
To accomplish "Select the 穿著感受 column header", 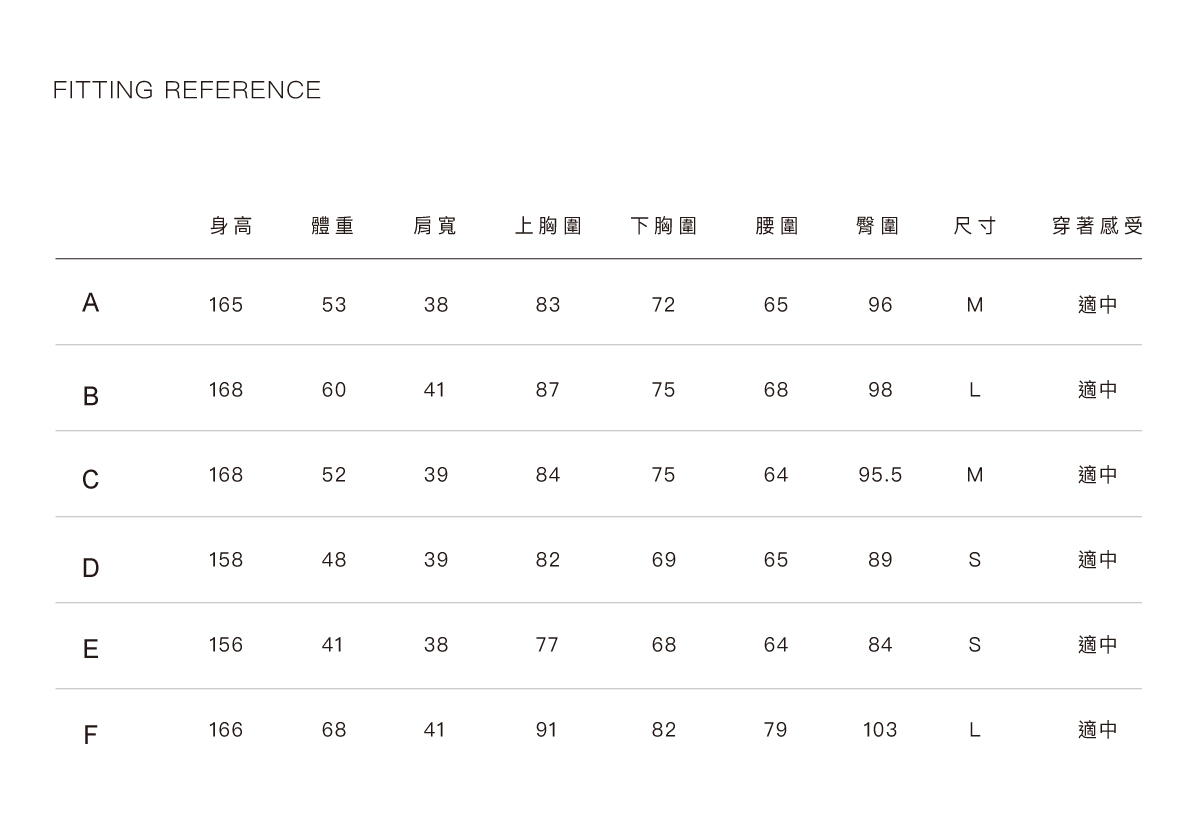I will pos(1097,226).
